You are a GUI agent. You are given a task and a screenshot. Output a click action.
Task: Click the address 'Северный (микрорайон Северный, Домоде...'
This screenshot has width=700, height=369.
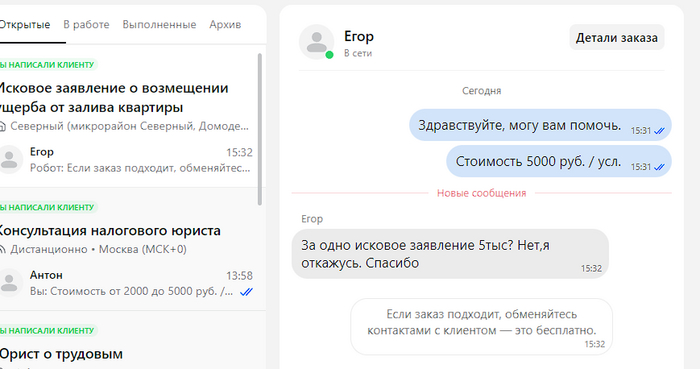(x=129, y=126)
